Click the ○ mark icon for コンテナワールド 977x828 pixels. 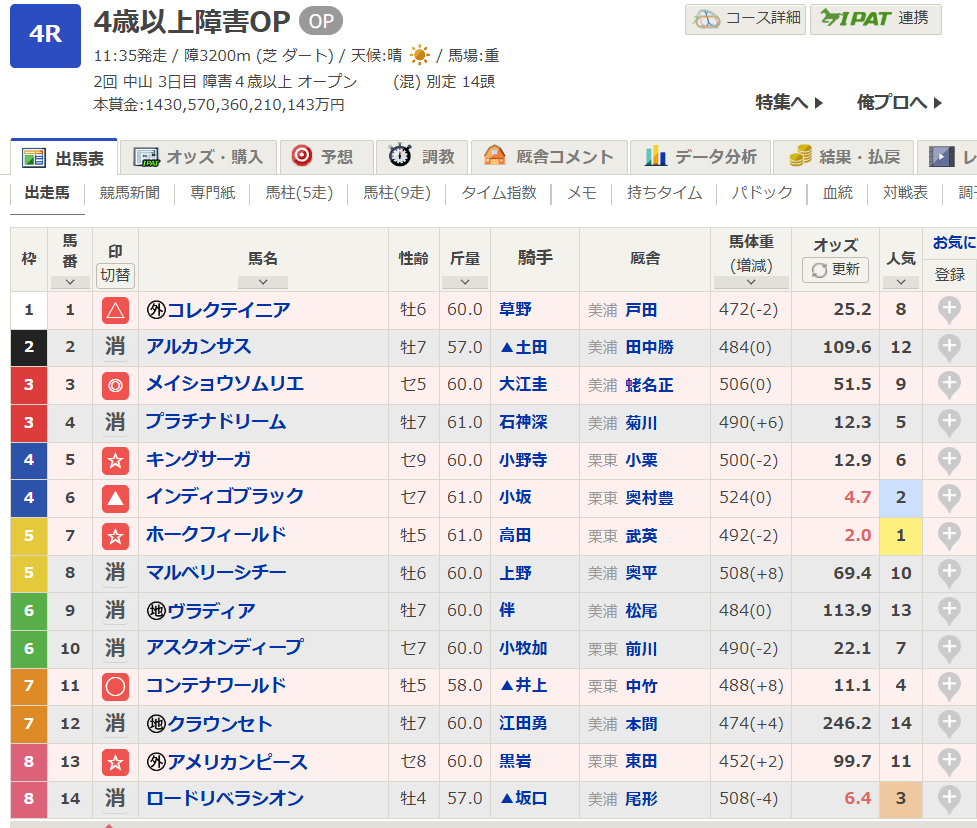[x=115, y=686]
